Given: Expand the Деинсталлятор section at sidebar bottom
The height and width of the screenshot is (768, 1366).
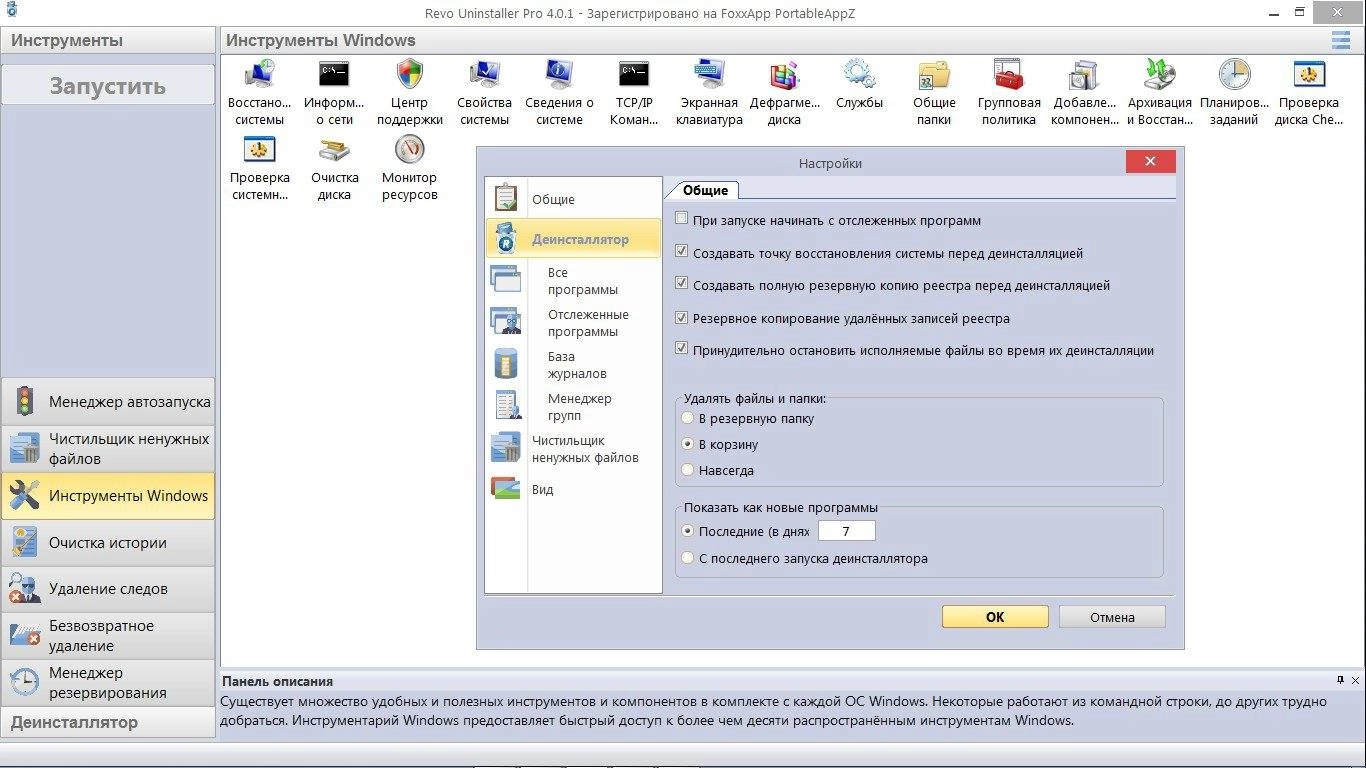Looking at the screenshot, I should click(108, 722).
